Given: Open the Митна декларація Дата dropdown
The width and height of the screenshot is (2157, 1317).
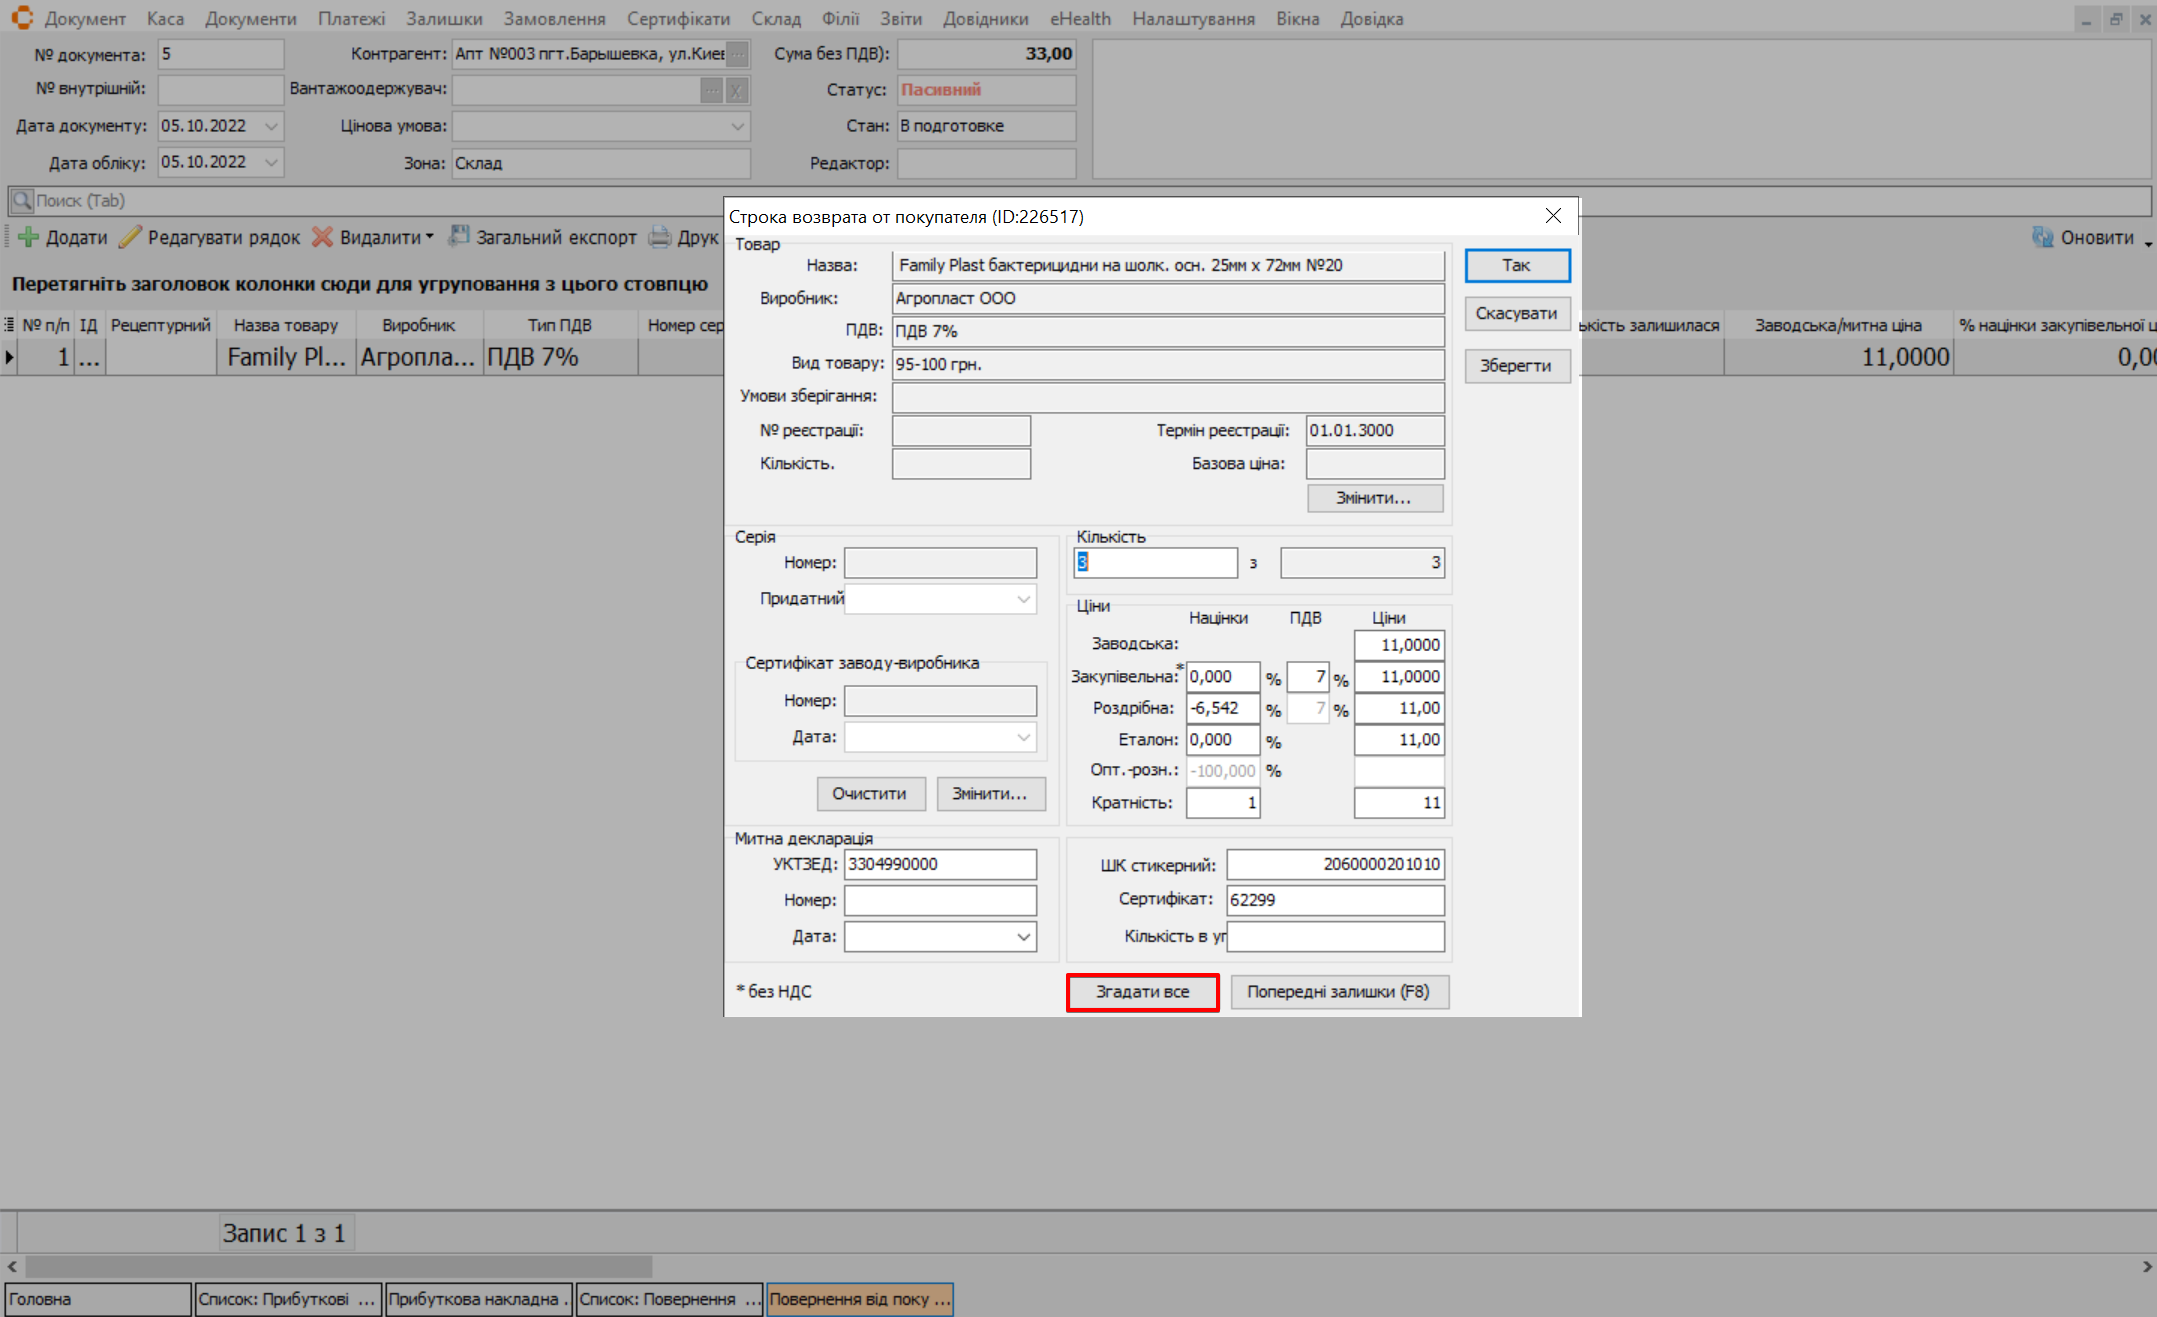Looking at the screenshot, I should coord(1024,937).
